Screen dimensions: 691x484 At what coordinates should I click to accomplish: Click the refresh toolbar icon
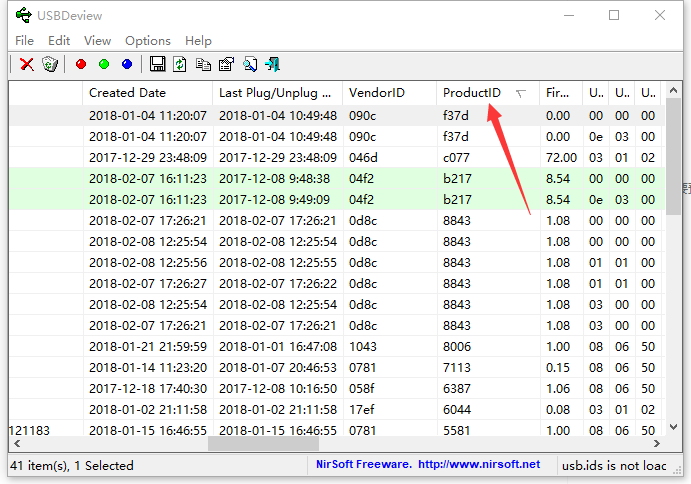(x=180, y=64)
